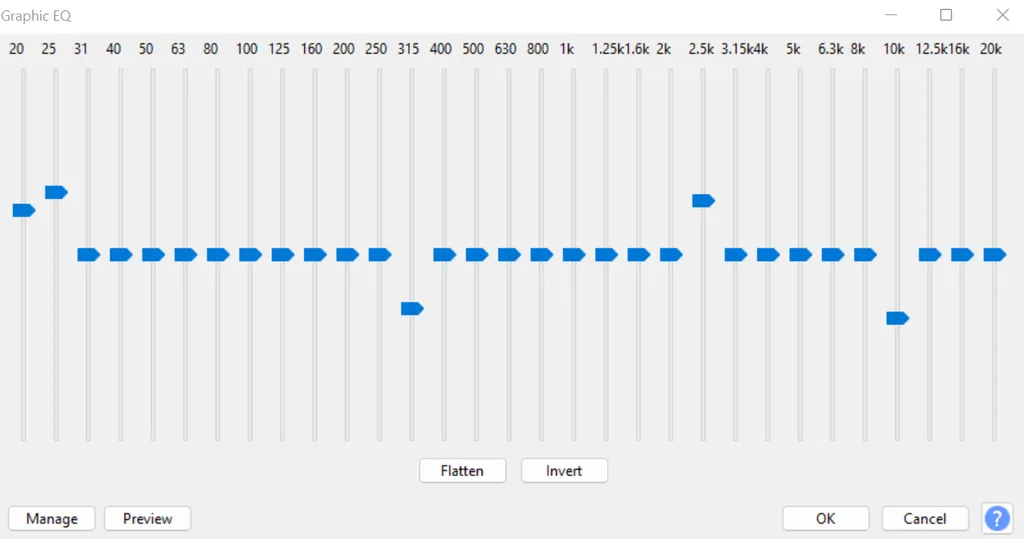1024x539 pixels.
Task: Click the Preview button
Action: [147, 518]
